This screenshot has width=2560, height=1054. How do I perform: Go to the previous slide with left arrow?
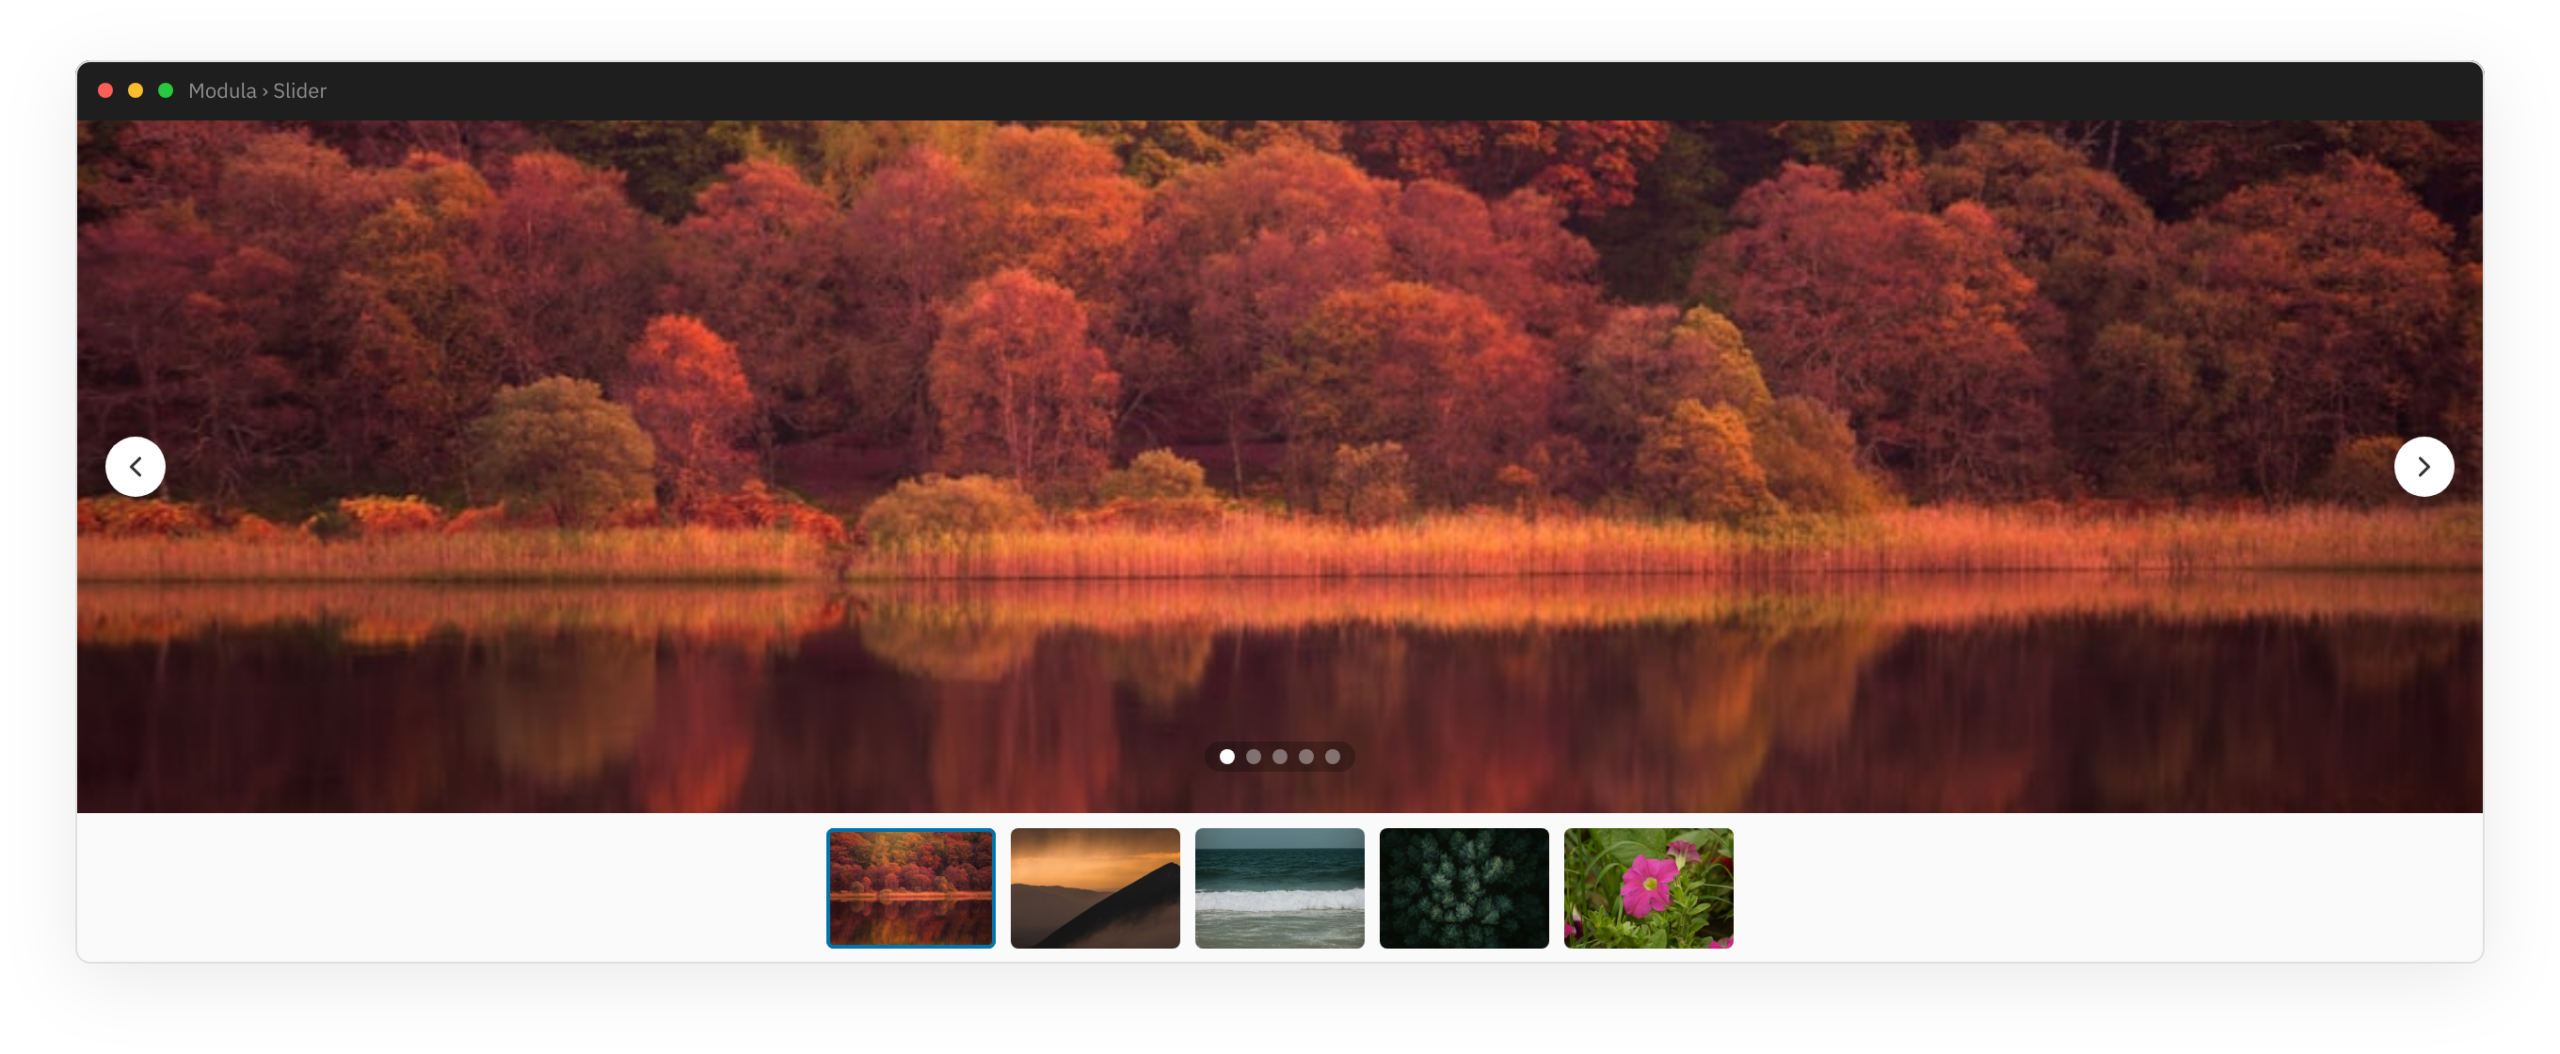[135, 467]
